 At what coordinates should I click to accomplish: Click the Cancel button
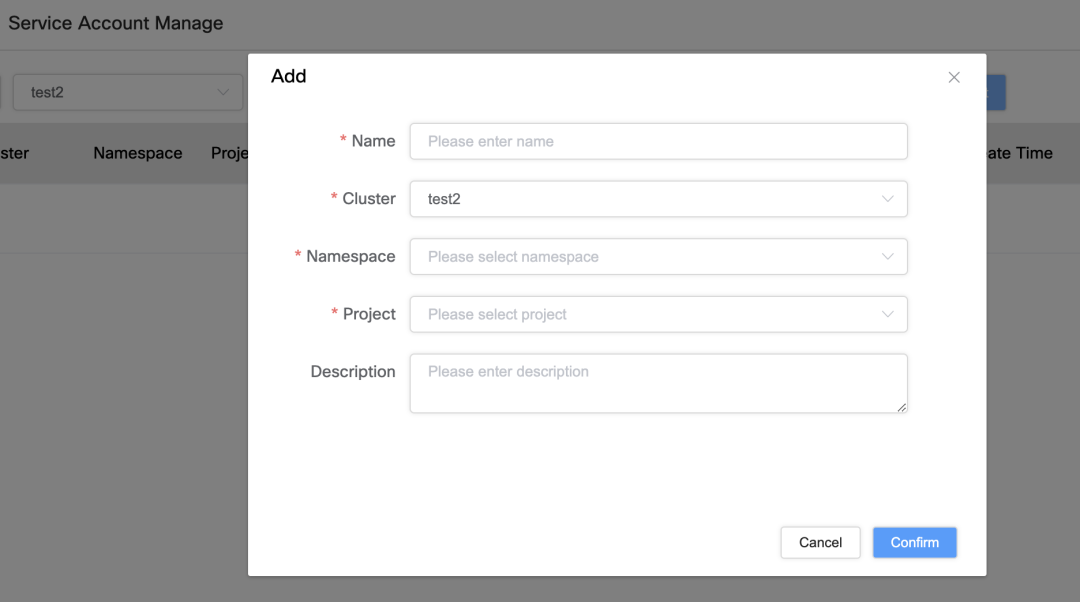[x=820, y=543]
